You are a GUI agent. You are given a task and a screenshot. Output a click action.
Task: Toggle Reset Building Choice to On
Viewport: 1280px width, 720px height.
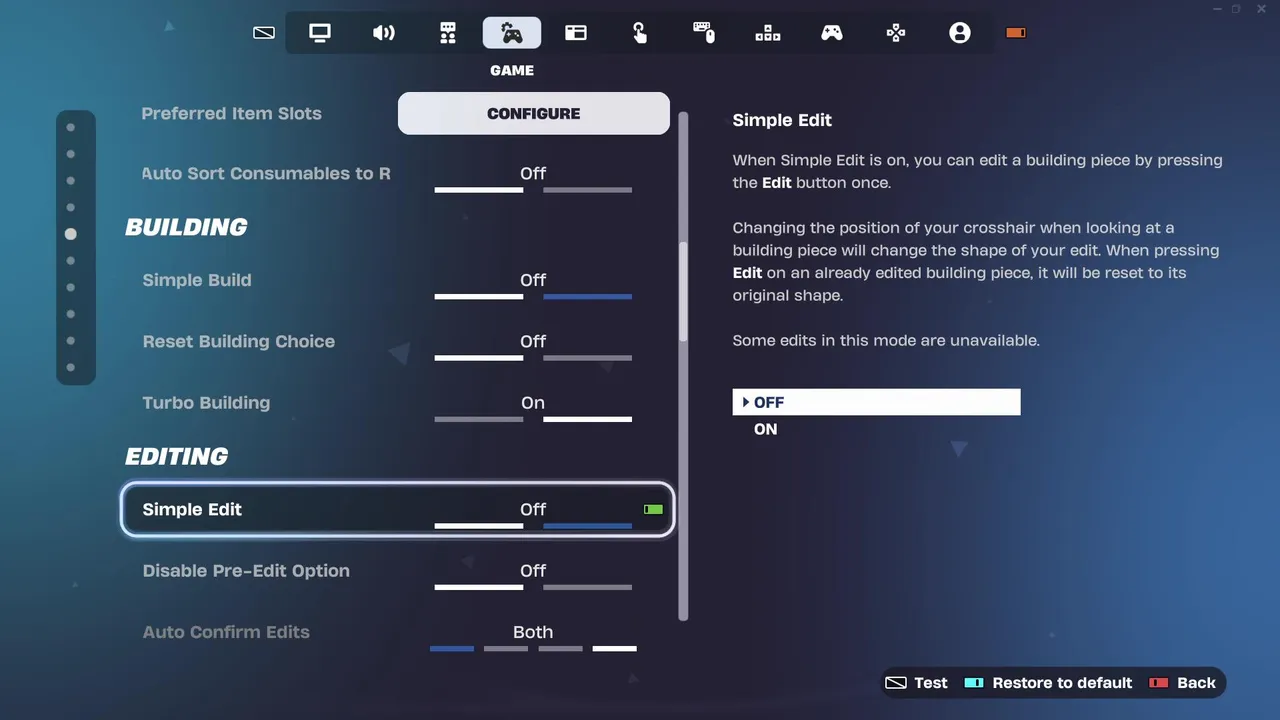(587, 358)
